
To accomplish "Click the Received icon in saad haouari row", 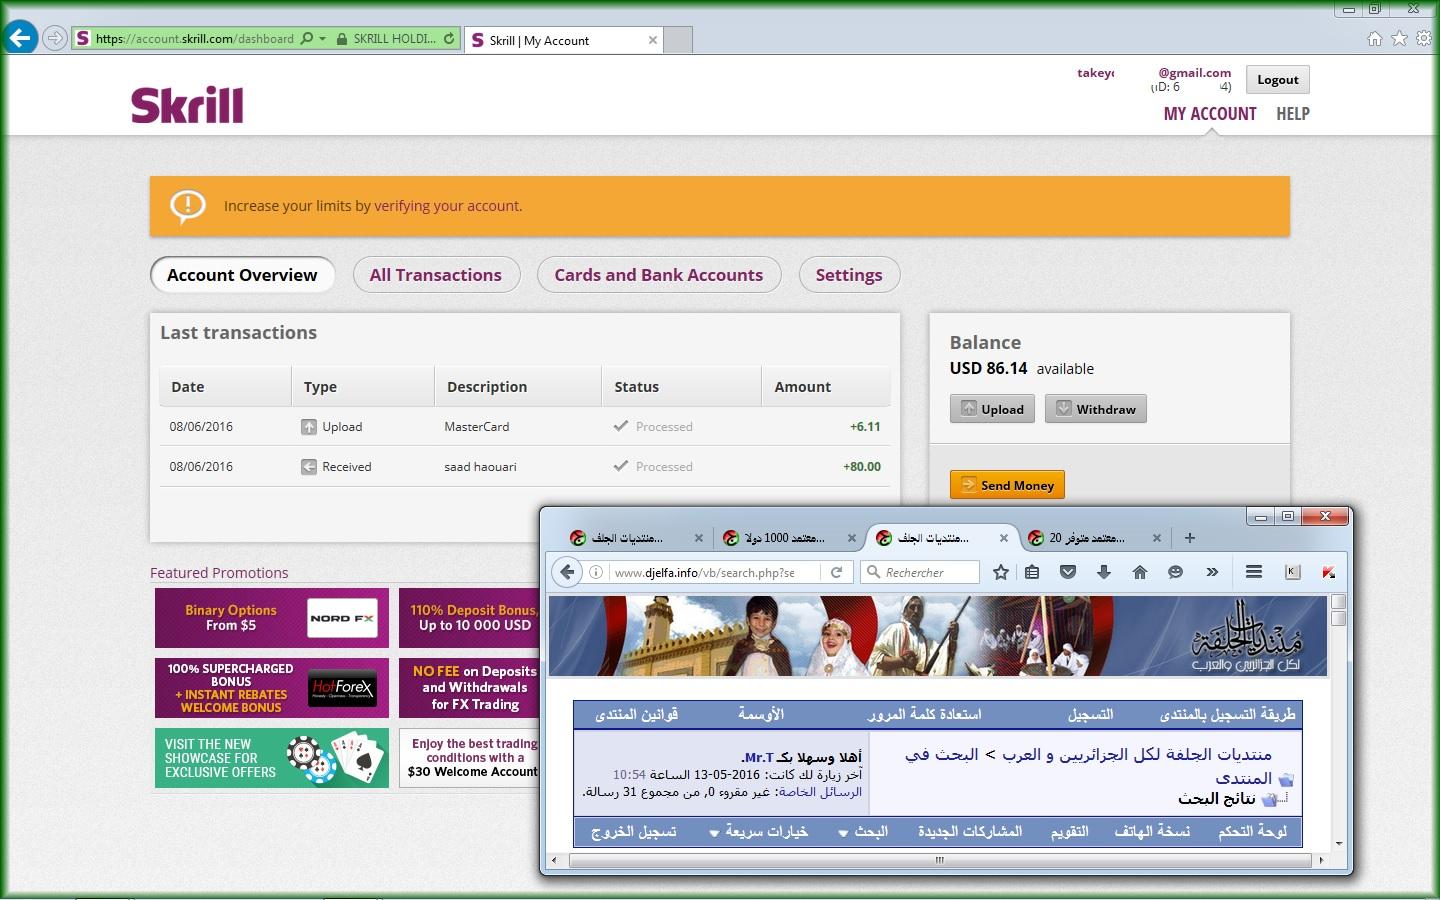I will [x=309, y=467].
